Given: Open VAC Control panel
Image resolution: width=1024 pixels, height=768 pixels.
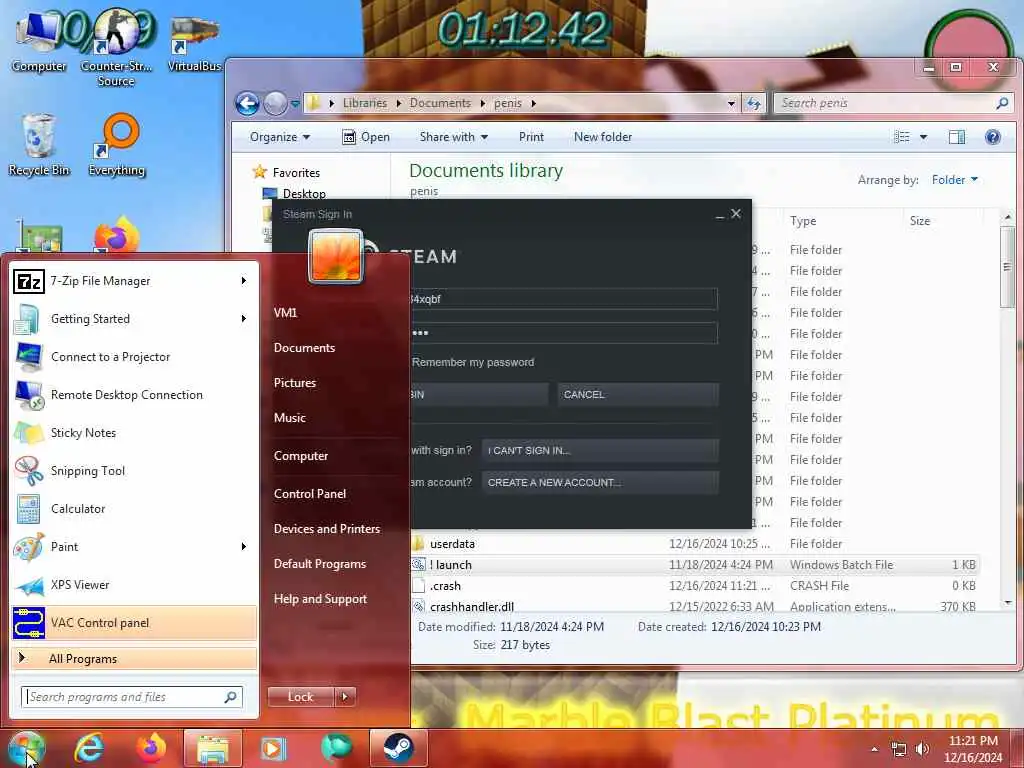Looking at the screenshot, I should coord(134,622).
